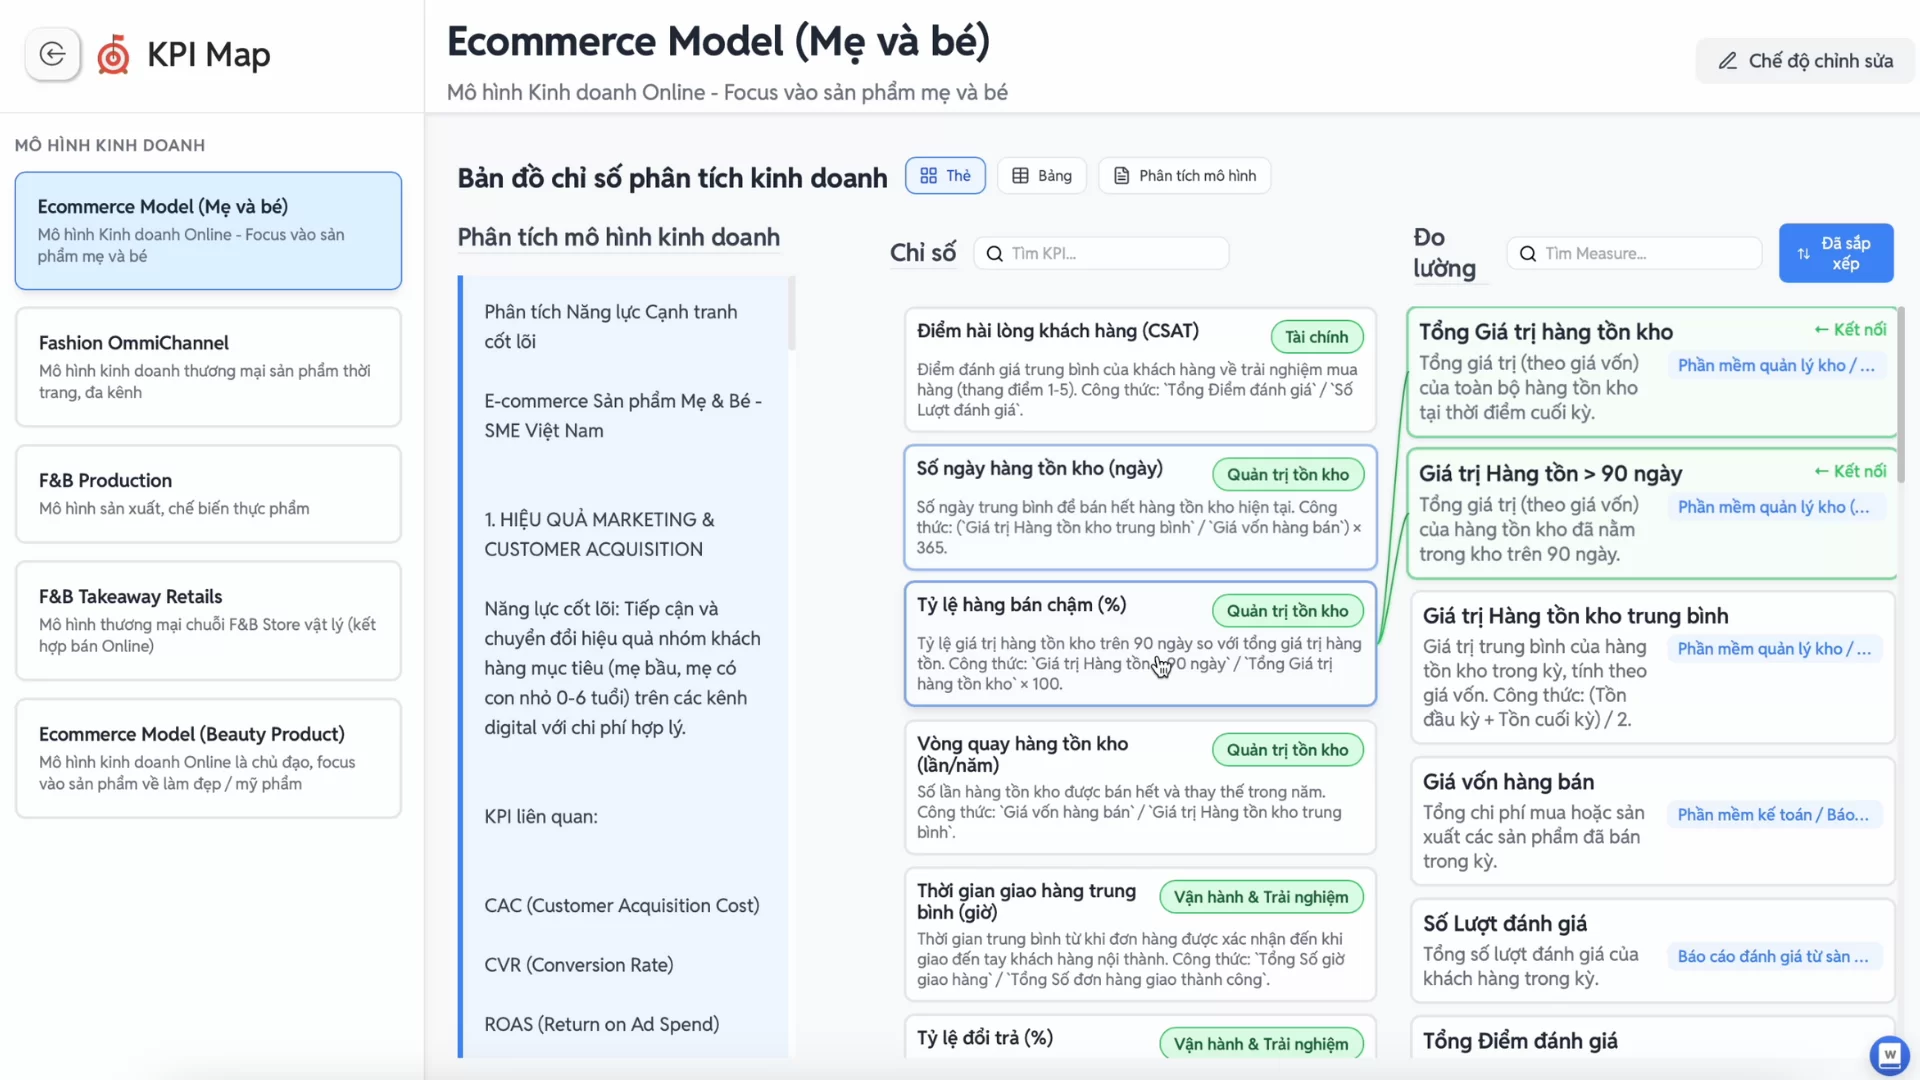Screen dimensions: 1920x1080
Task: Select the Fashion OmmiChannel business model
Action: [x=208, y=367]
